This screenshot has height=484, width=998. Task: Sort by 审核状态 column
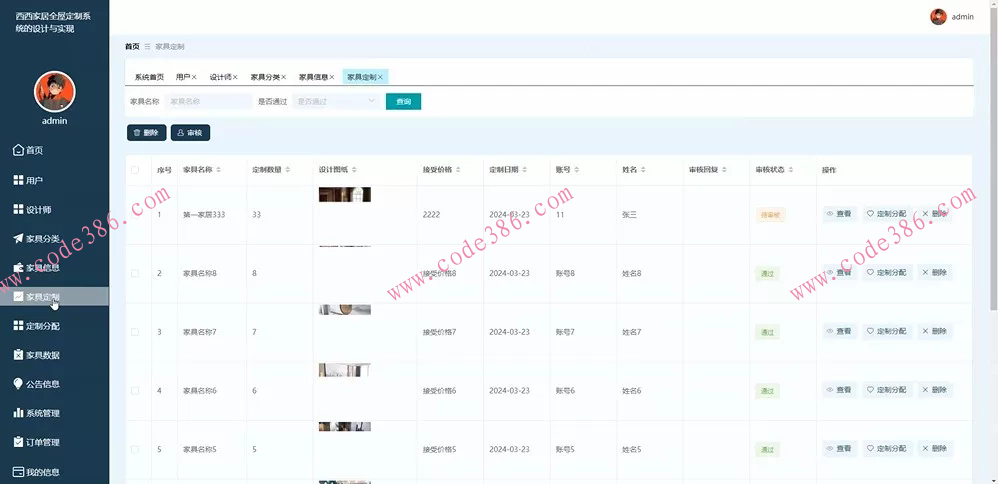tap(791, 170)
